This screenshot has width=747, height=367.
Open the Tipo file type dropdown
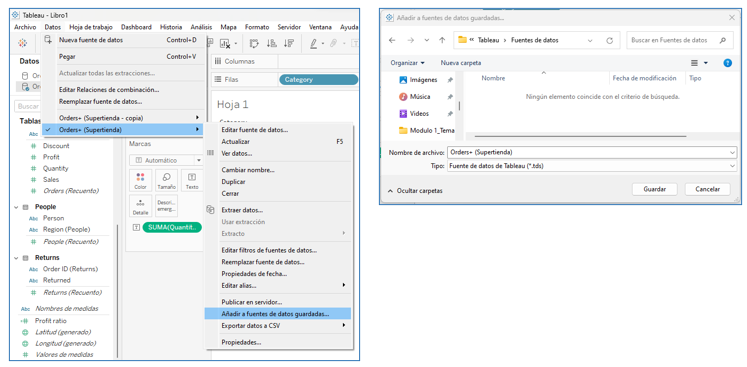pos(732,166)
